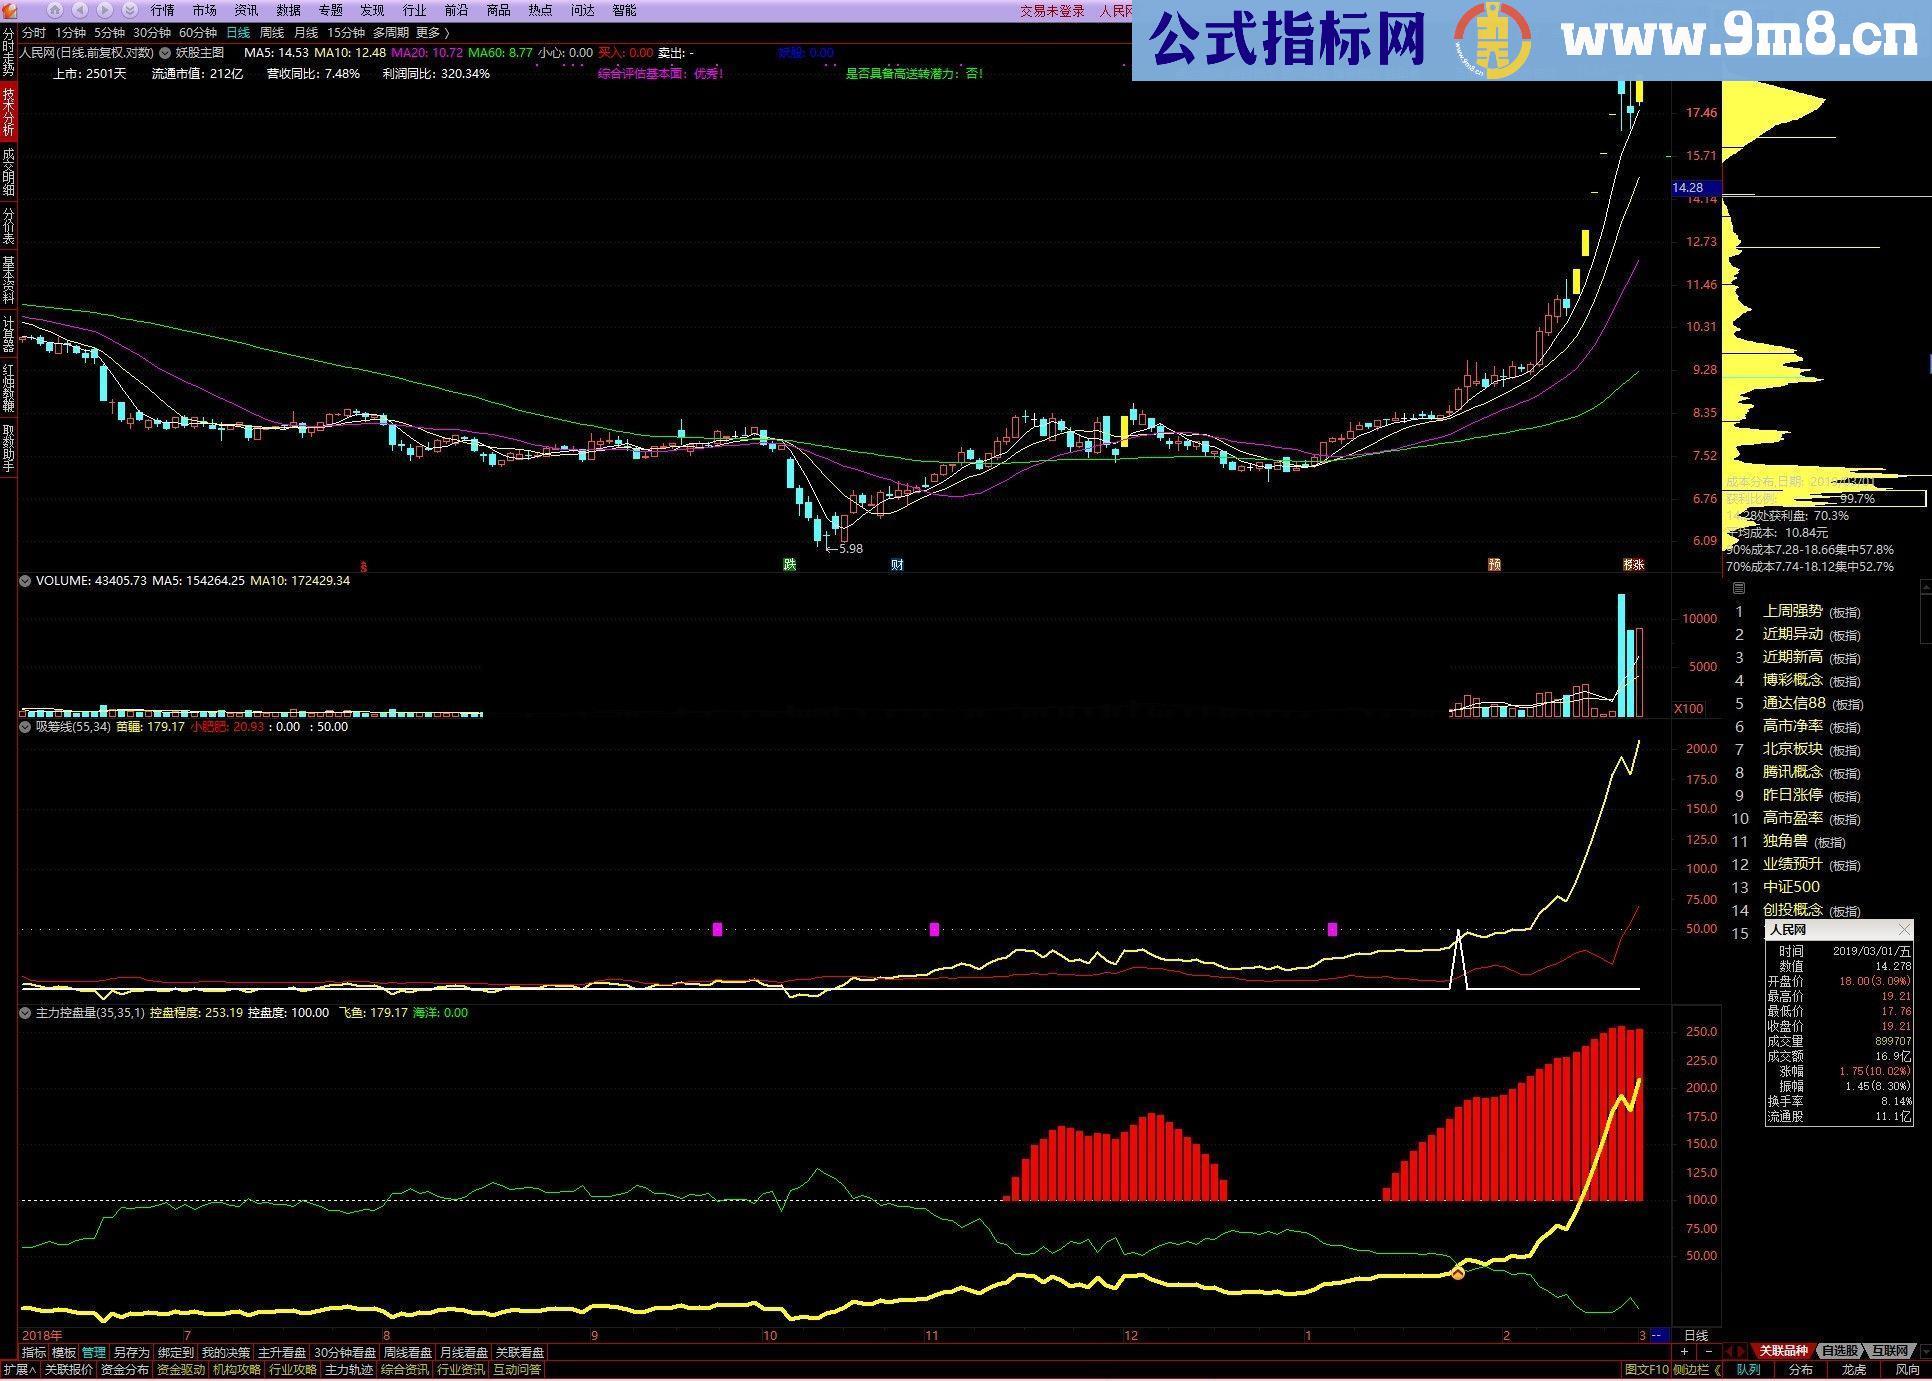The height and width of the screenshot is (1381, 1932).
Task: Expand the 吸筹线 indicator selector
Action: click(26, 727)
